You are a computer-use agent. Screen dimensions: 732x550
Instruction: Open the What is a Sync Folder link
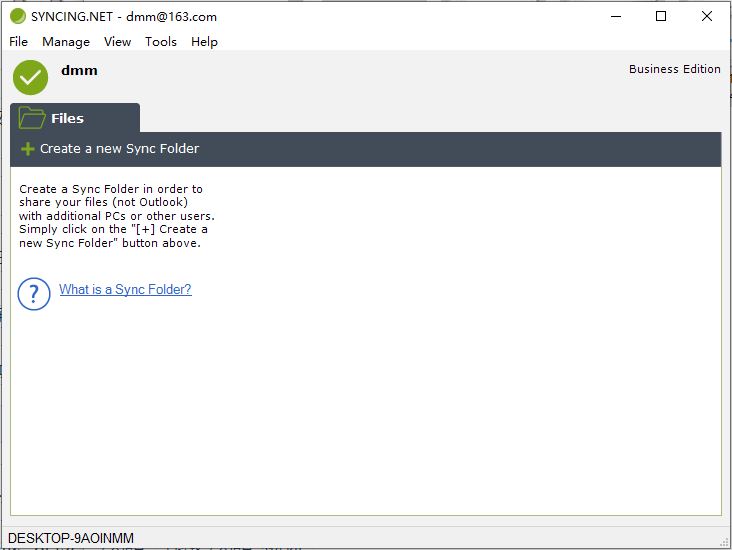tap(125, 289)
